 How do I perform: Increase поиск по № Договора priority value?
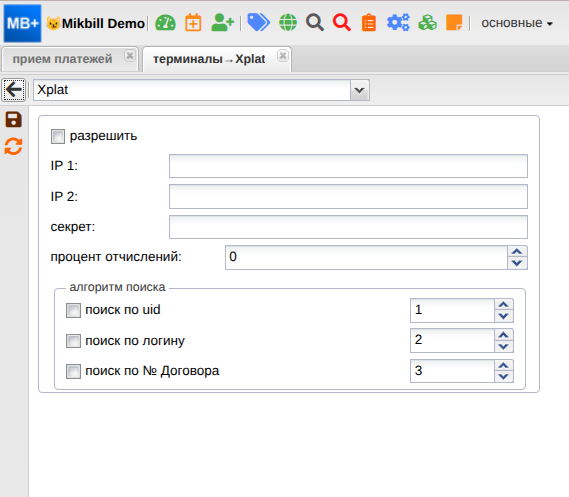(504, 365)
